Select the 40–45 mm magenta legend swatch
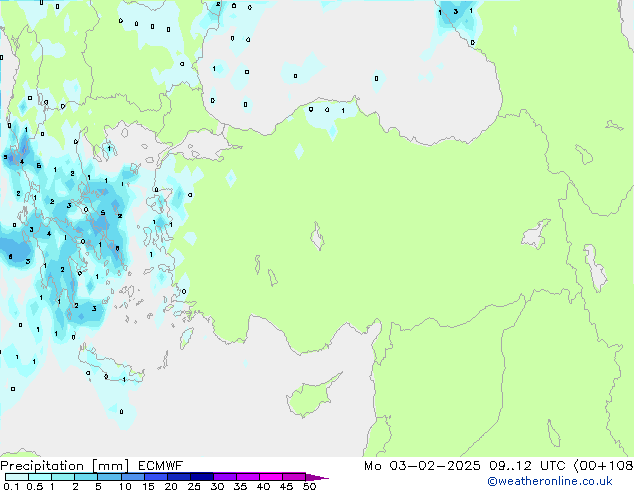Screen dimensions: 634x490 (x=271, y=477)
